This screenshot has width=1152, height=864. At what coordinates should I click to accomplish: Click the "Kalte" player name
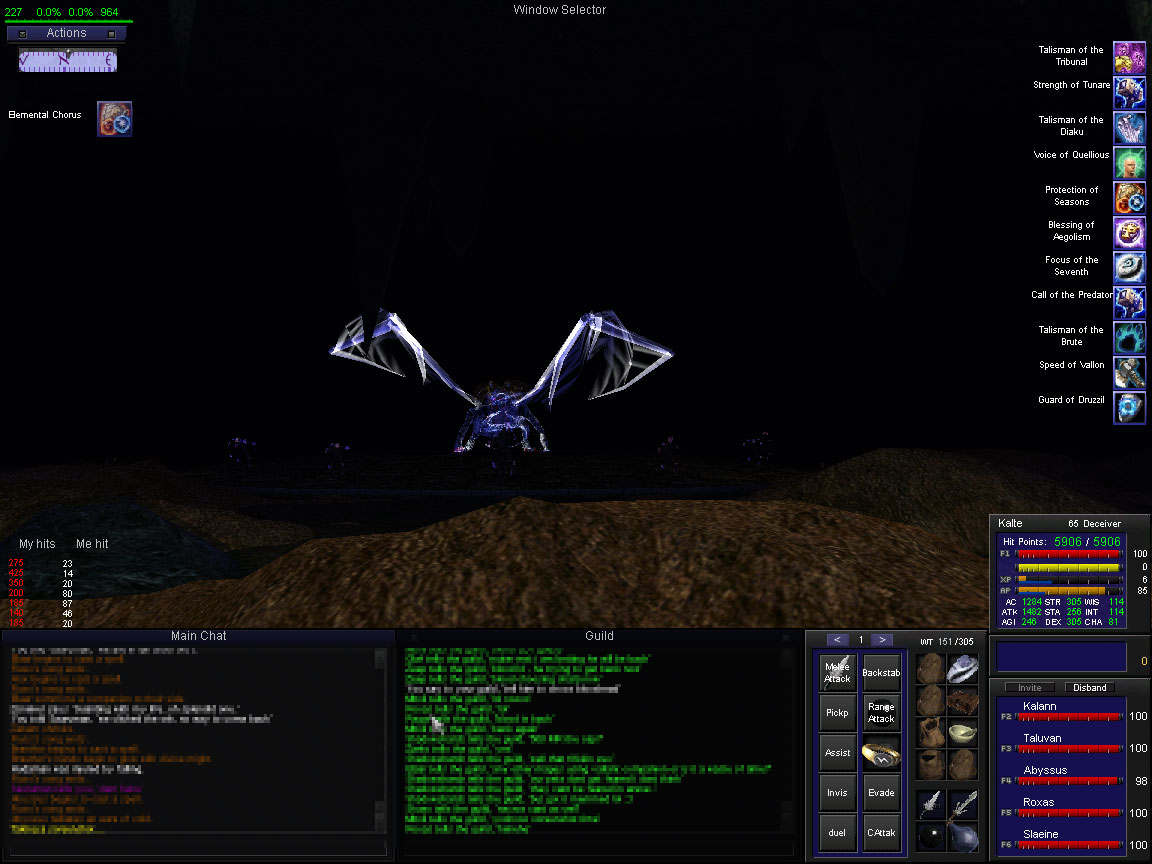coord(1009,523)
